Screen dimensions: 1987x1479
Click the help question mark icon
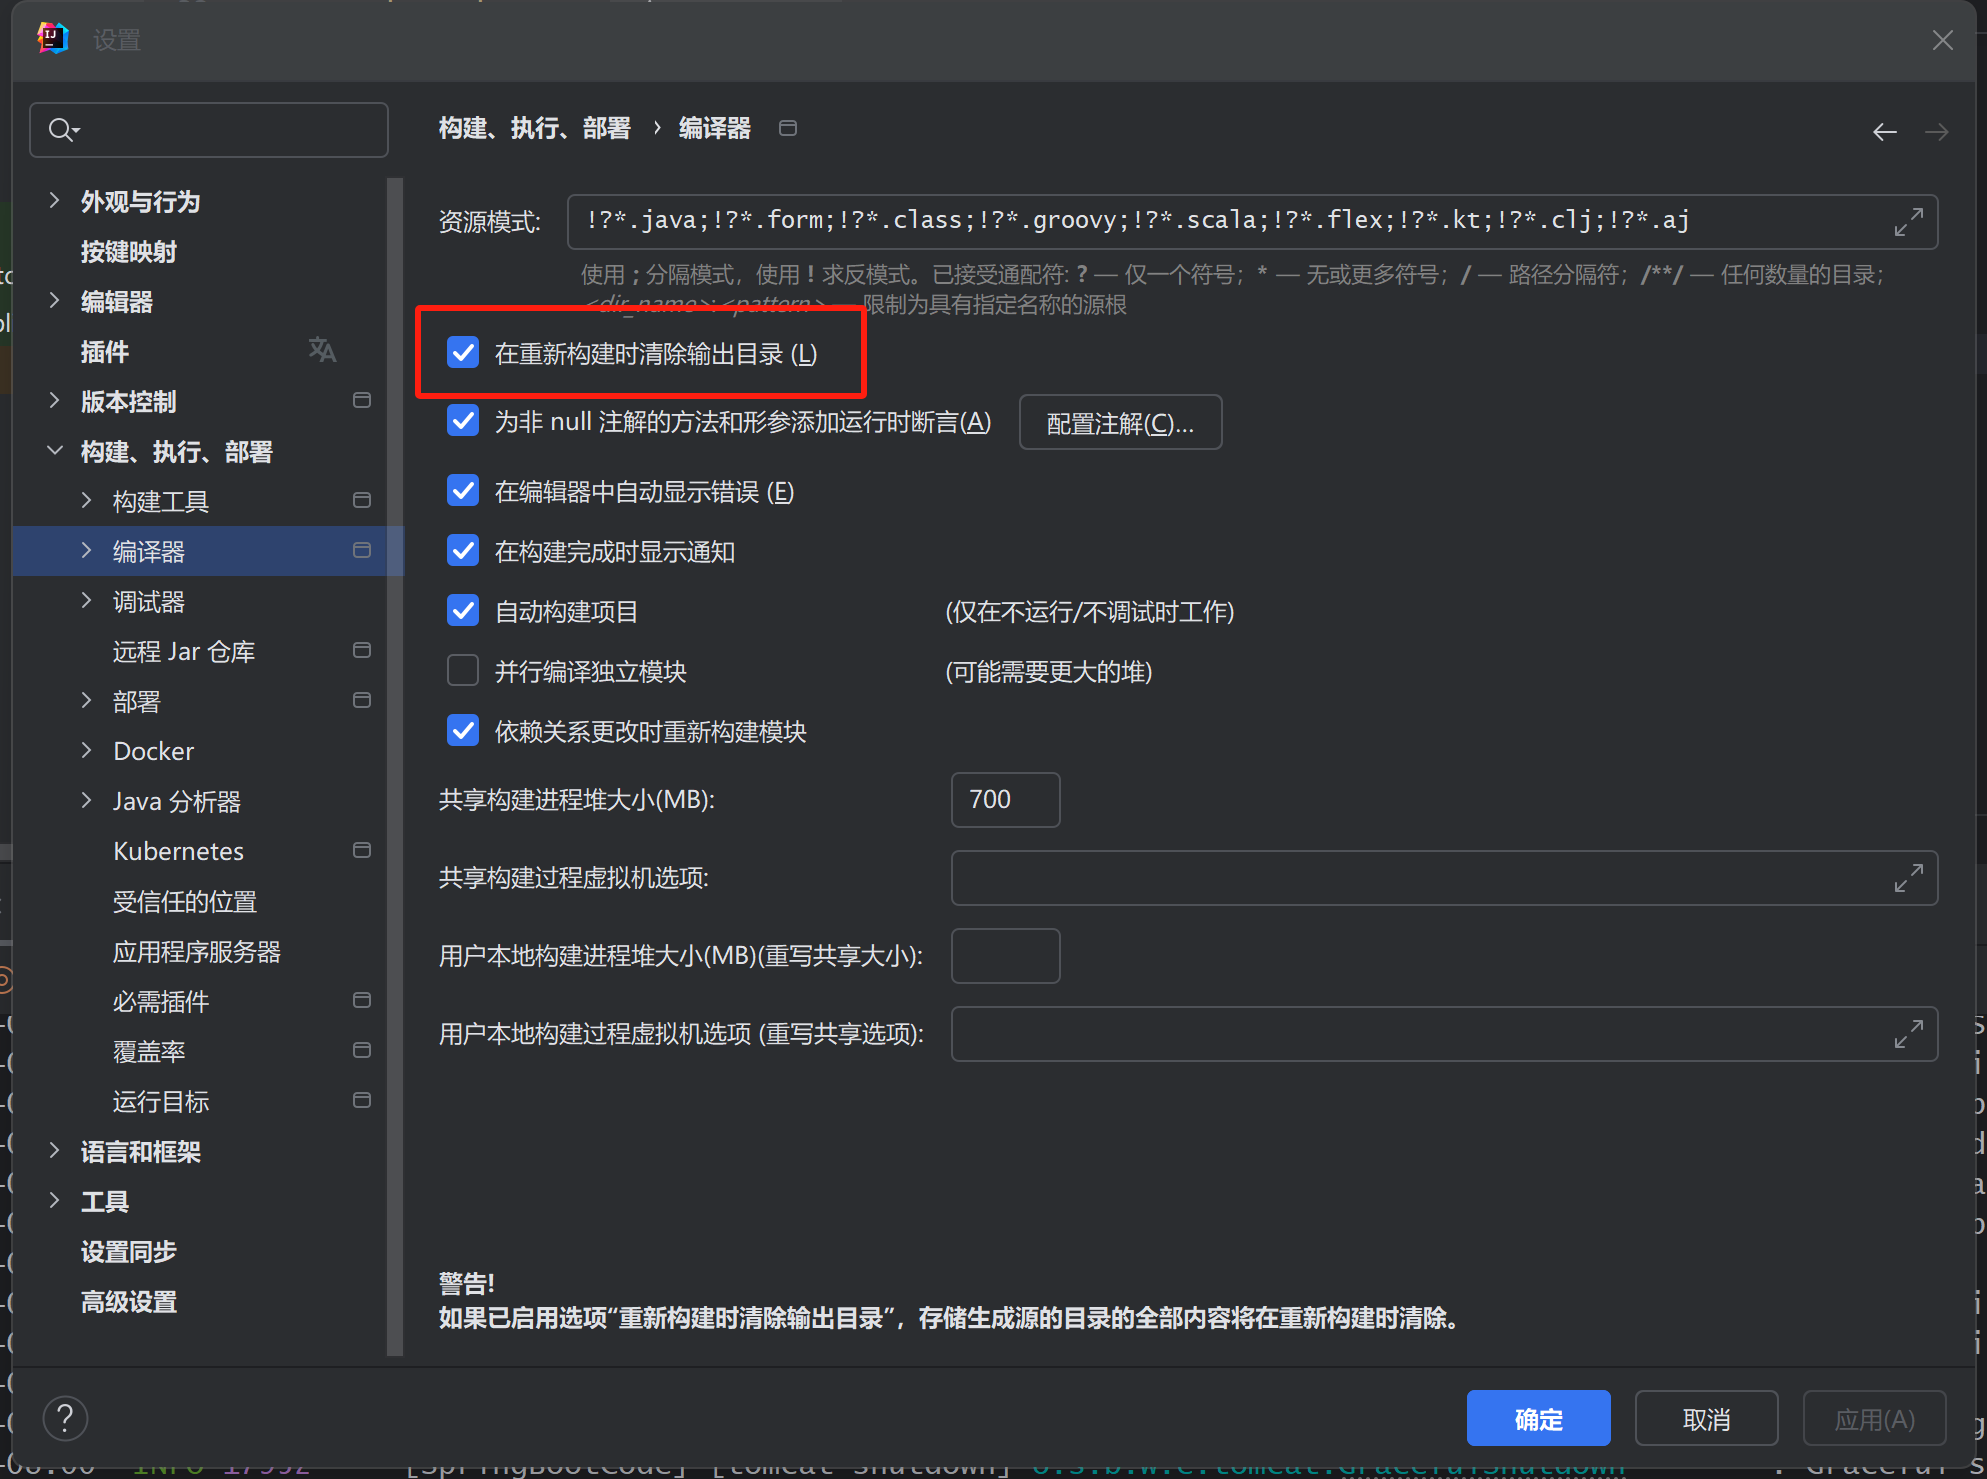[65, 1418]
